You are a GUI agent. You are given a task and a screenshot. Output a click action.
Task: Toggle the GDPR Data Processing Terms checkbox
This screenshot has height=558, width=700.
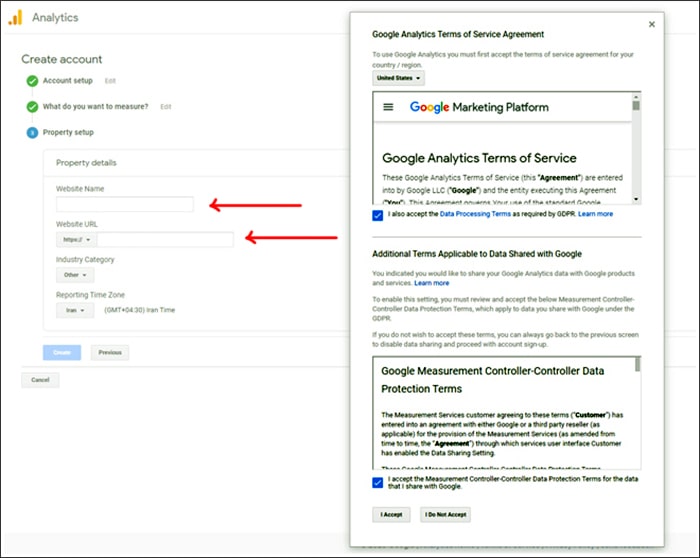378,215
